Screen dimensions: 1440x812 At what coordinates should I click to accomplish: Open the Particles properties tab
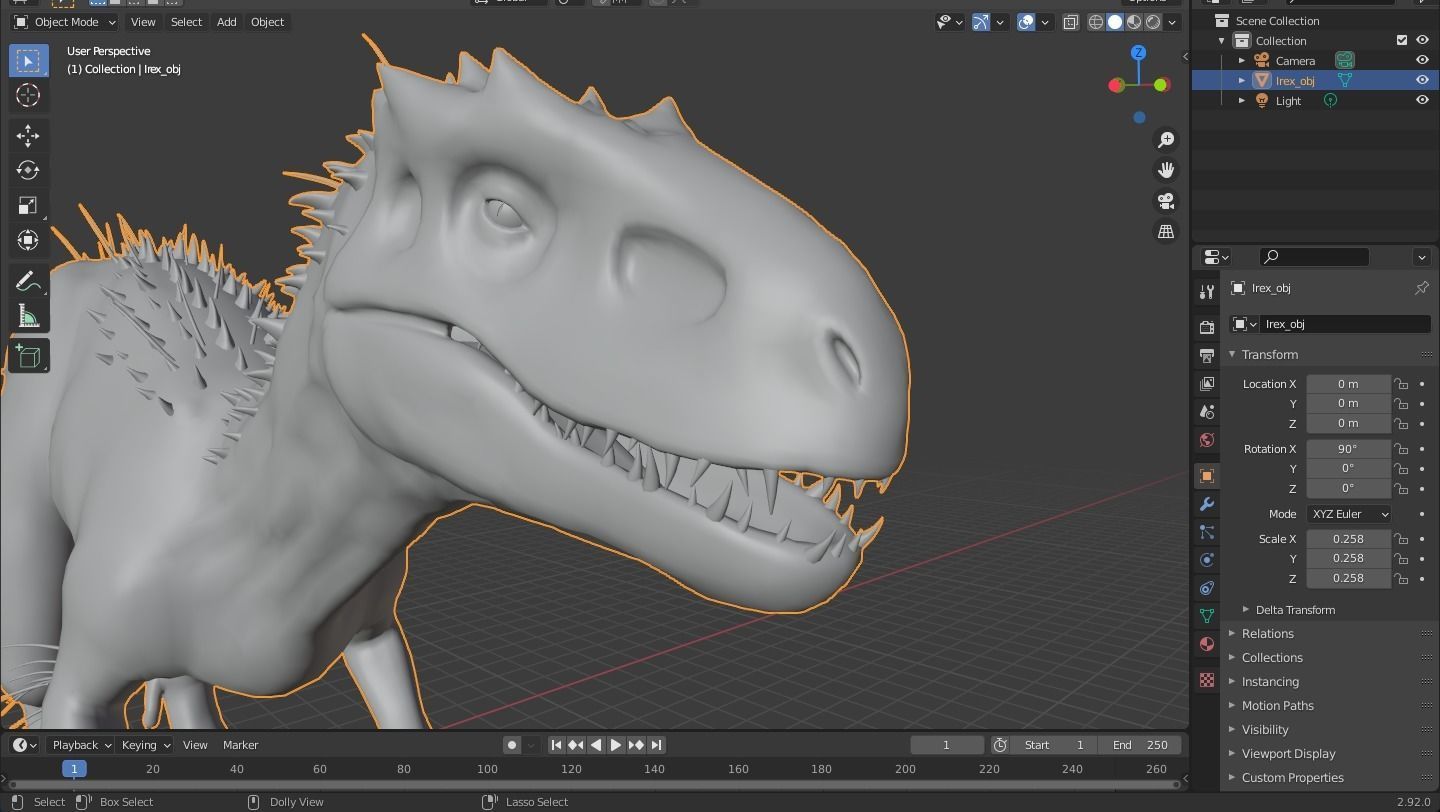point(1207,532)
